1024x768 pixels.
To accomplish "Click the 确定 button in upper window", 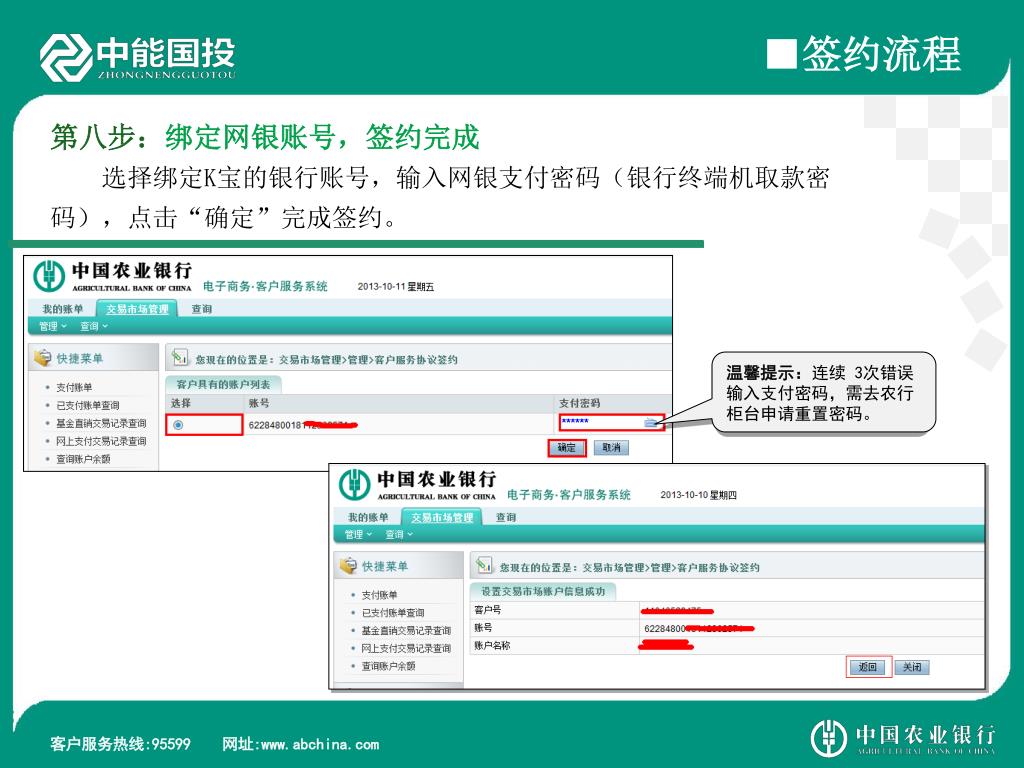I will [x=566, y=448].
